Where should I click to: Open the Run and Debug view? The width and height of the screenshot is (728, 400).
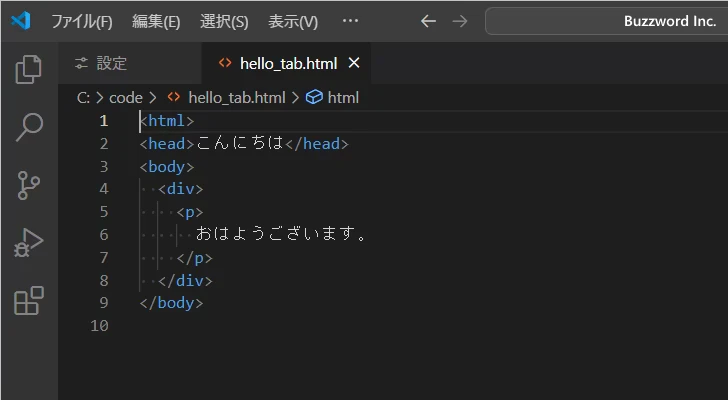(29, 243)
